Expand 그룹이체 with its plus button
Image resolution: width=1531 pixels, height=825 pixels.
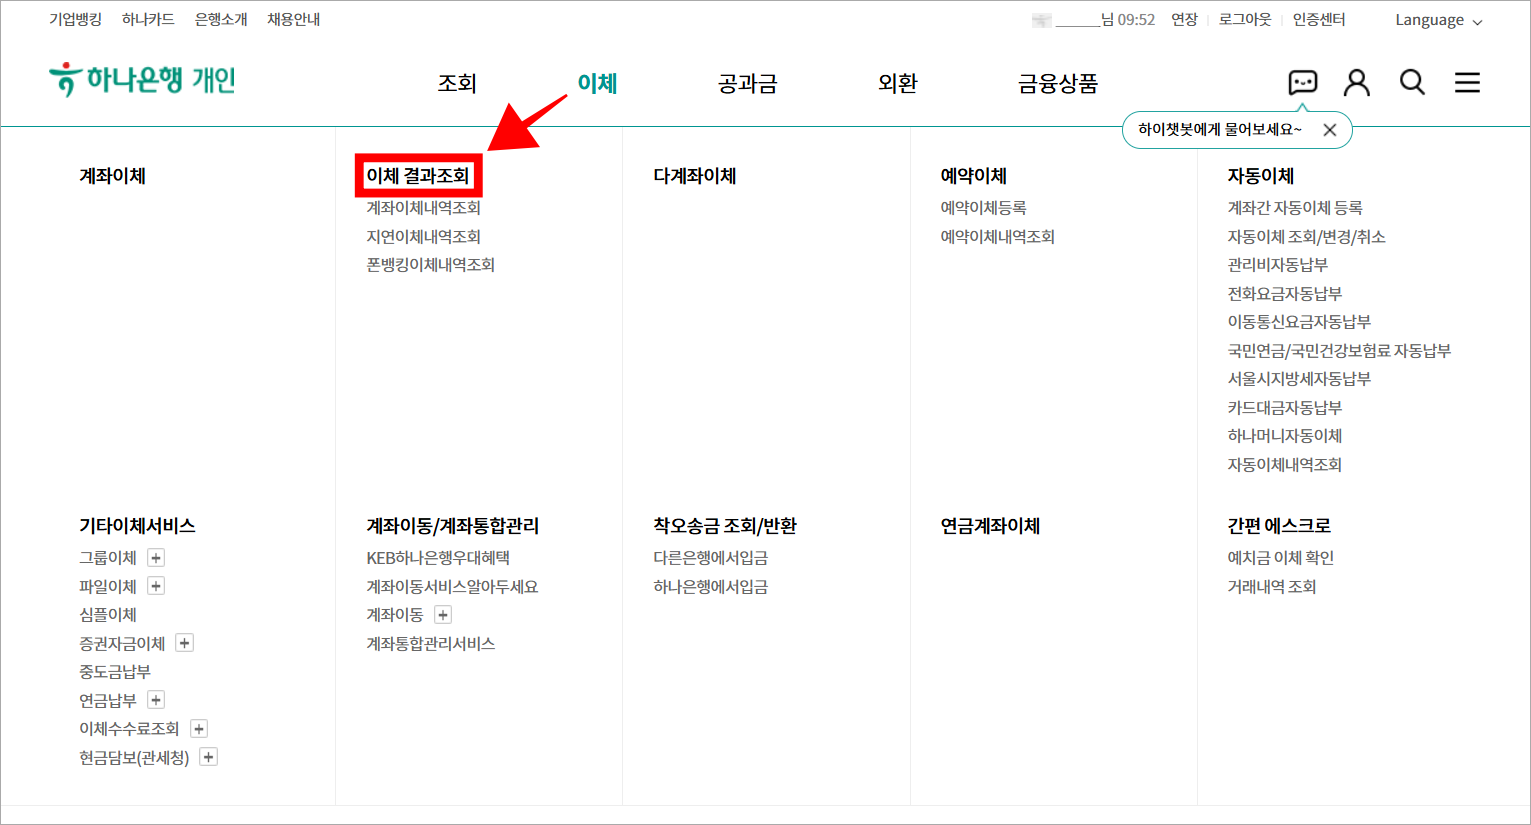(x=156, y=558)
